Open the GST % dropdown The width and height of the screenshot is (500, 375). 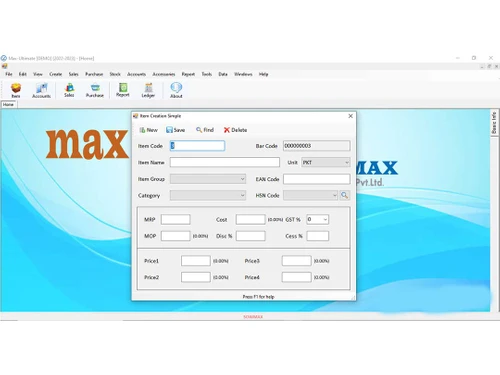point(317,219)
